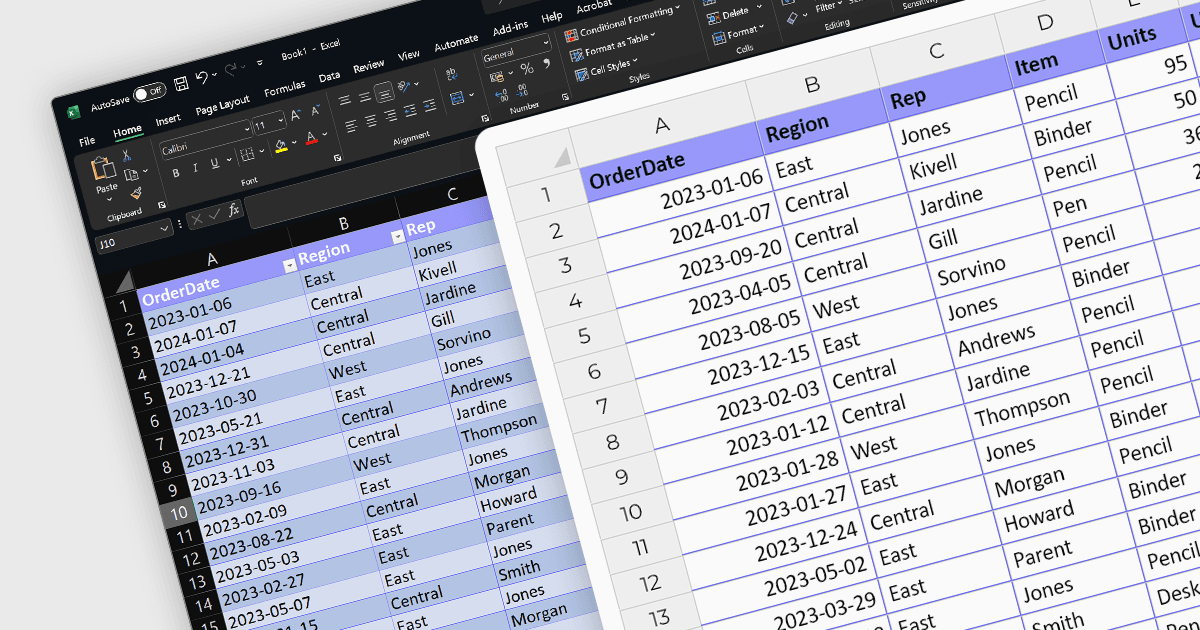Click the Comma Style icon
Image resolution: width=1200 pixels, height=630 pixels.
(547, 63)
